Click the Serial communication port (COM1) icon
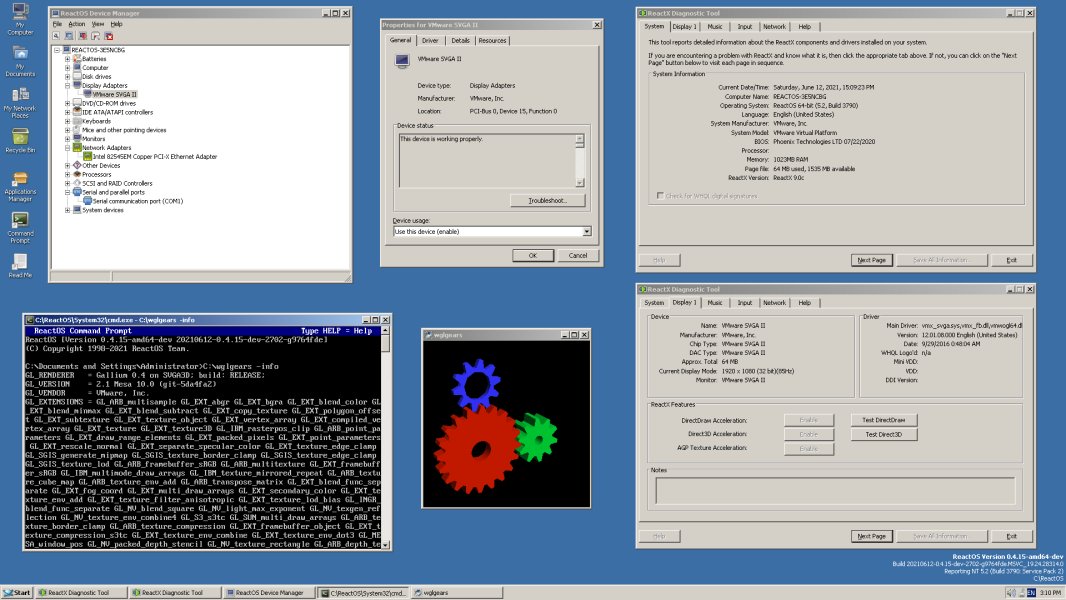1066x600 pixels. click(87, 201)
